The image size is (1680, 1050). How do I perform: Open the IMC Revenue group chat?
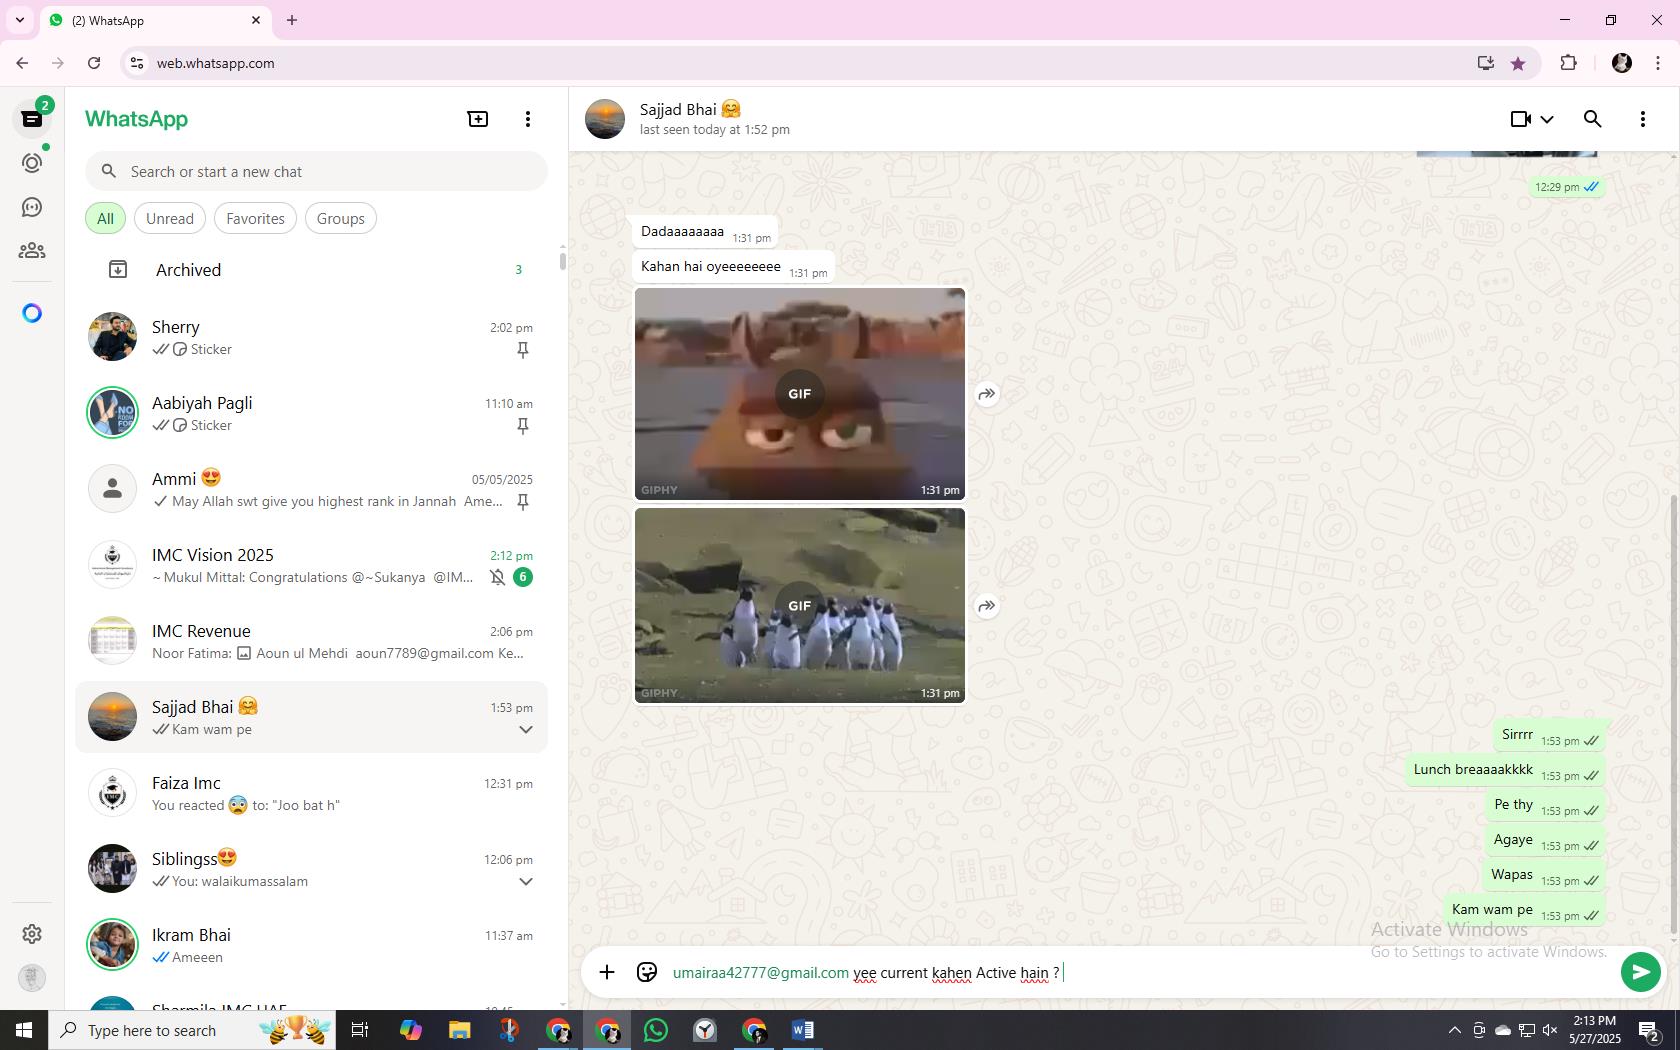(311, 642)
